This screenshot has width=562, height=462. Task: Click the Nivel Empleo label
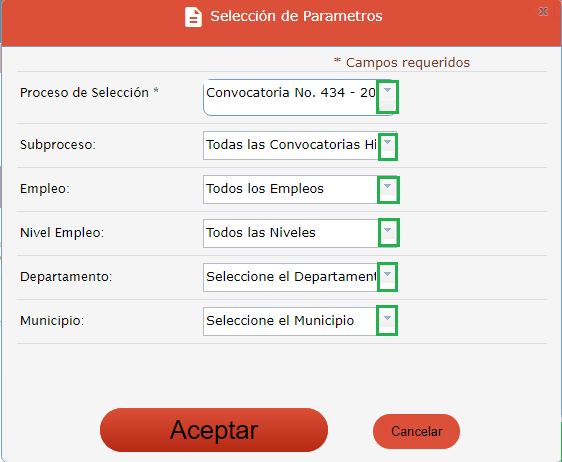point(62,233)
